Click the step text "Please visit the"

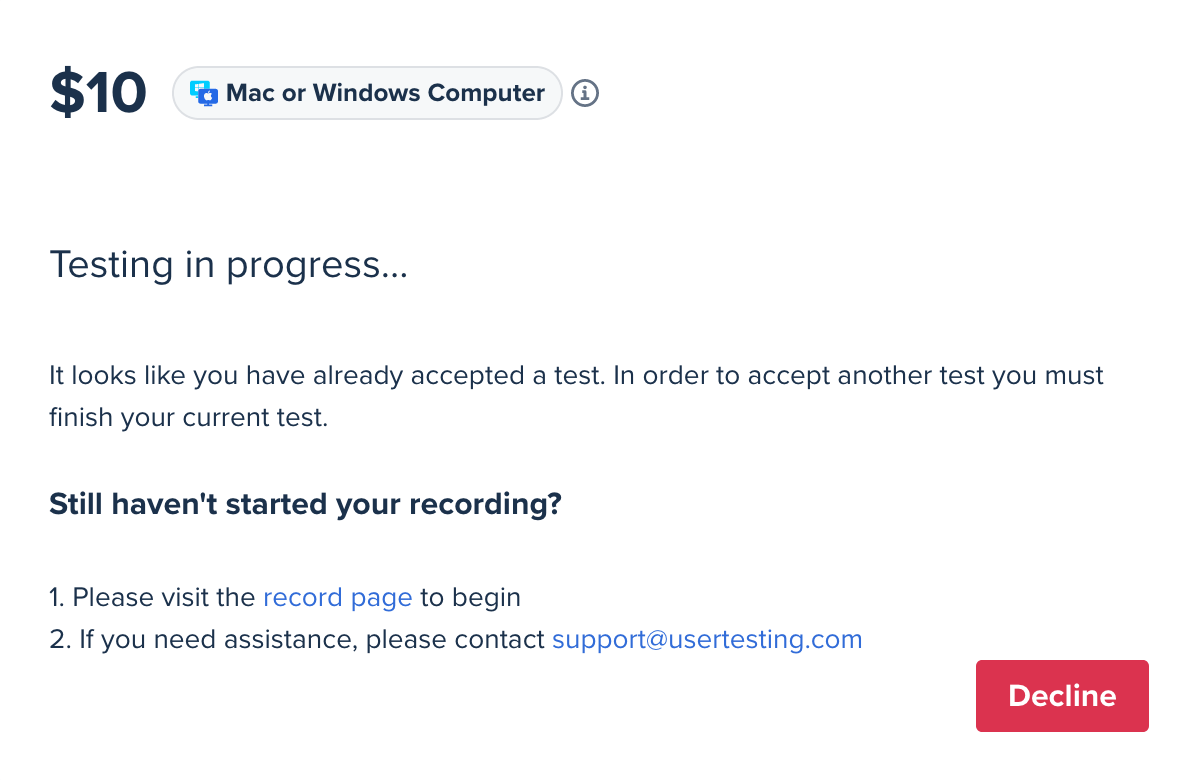point(164,598)
